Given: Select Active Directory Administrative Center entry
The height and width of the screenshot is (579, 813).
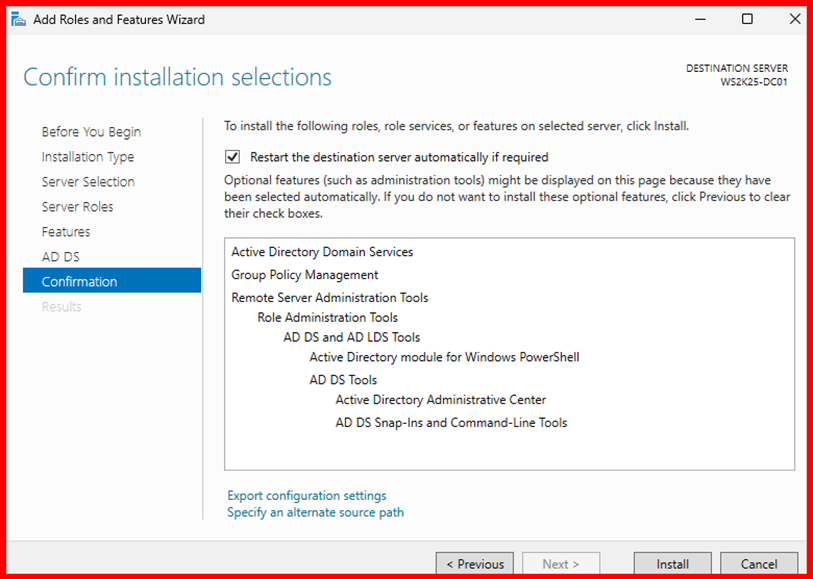Looking at the screenshot, I should 440,400.
